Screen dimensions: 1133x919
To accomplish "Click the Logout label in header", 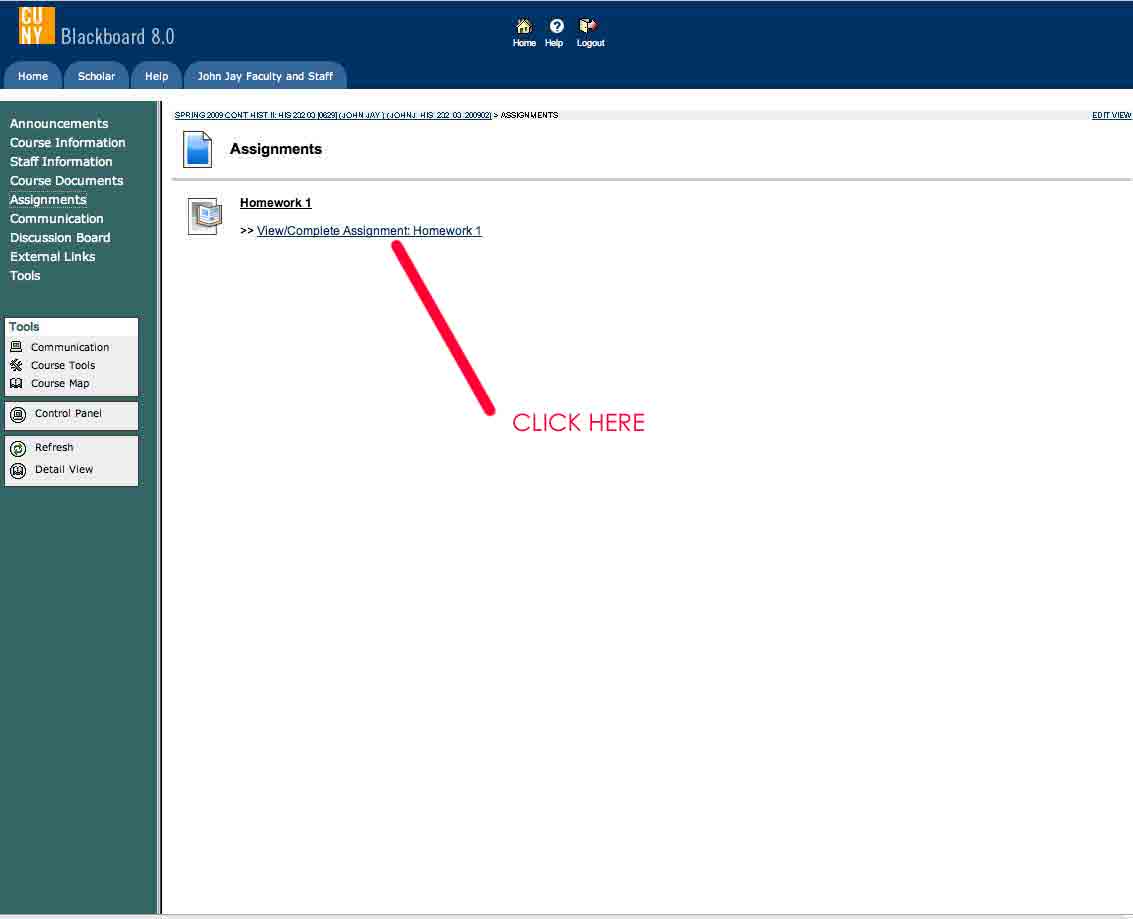I will click(x=590, y=43).
